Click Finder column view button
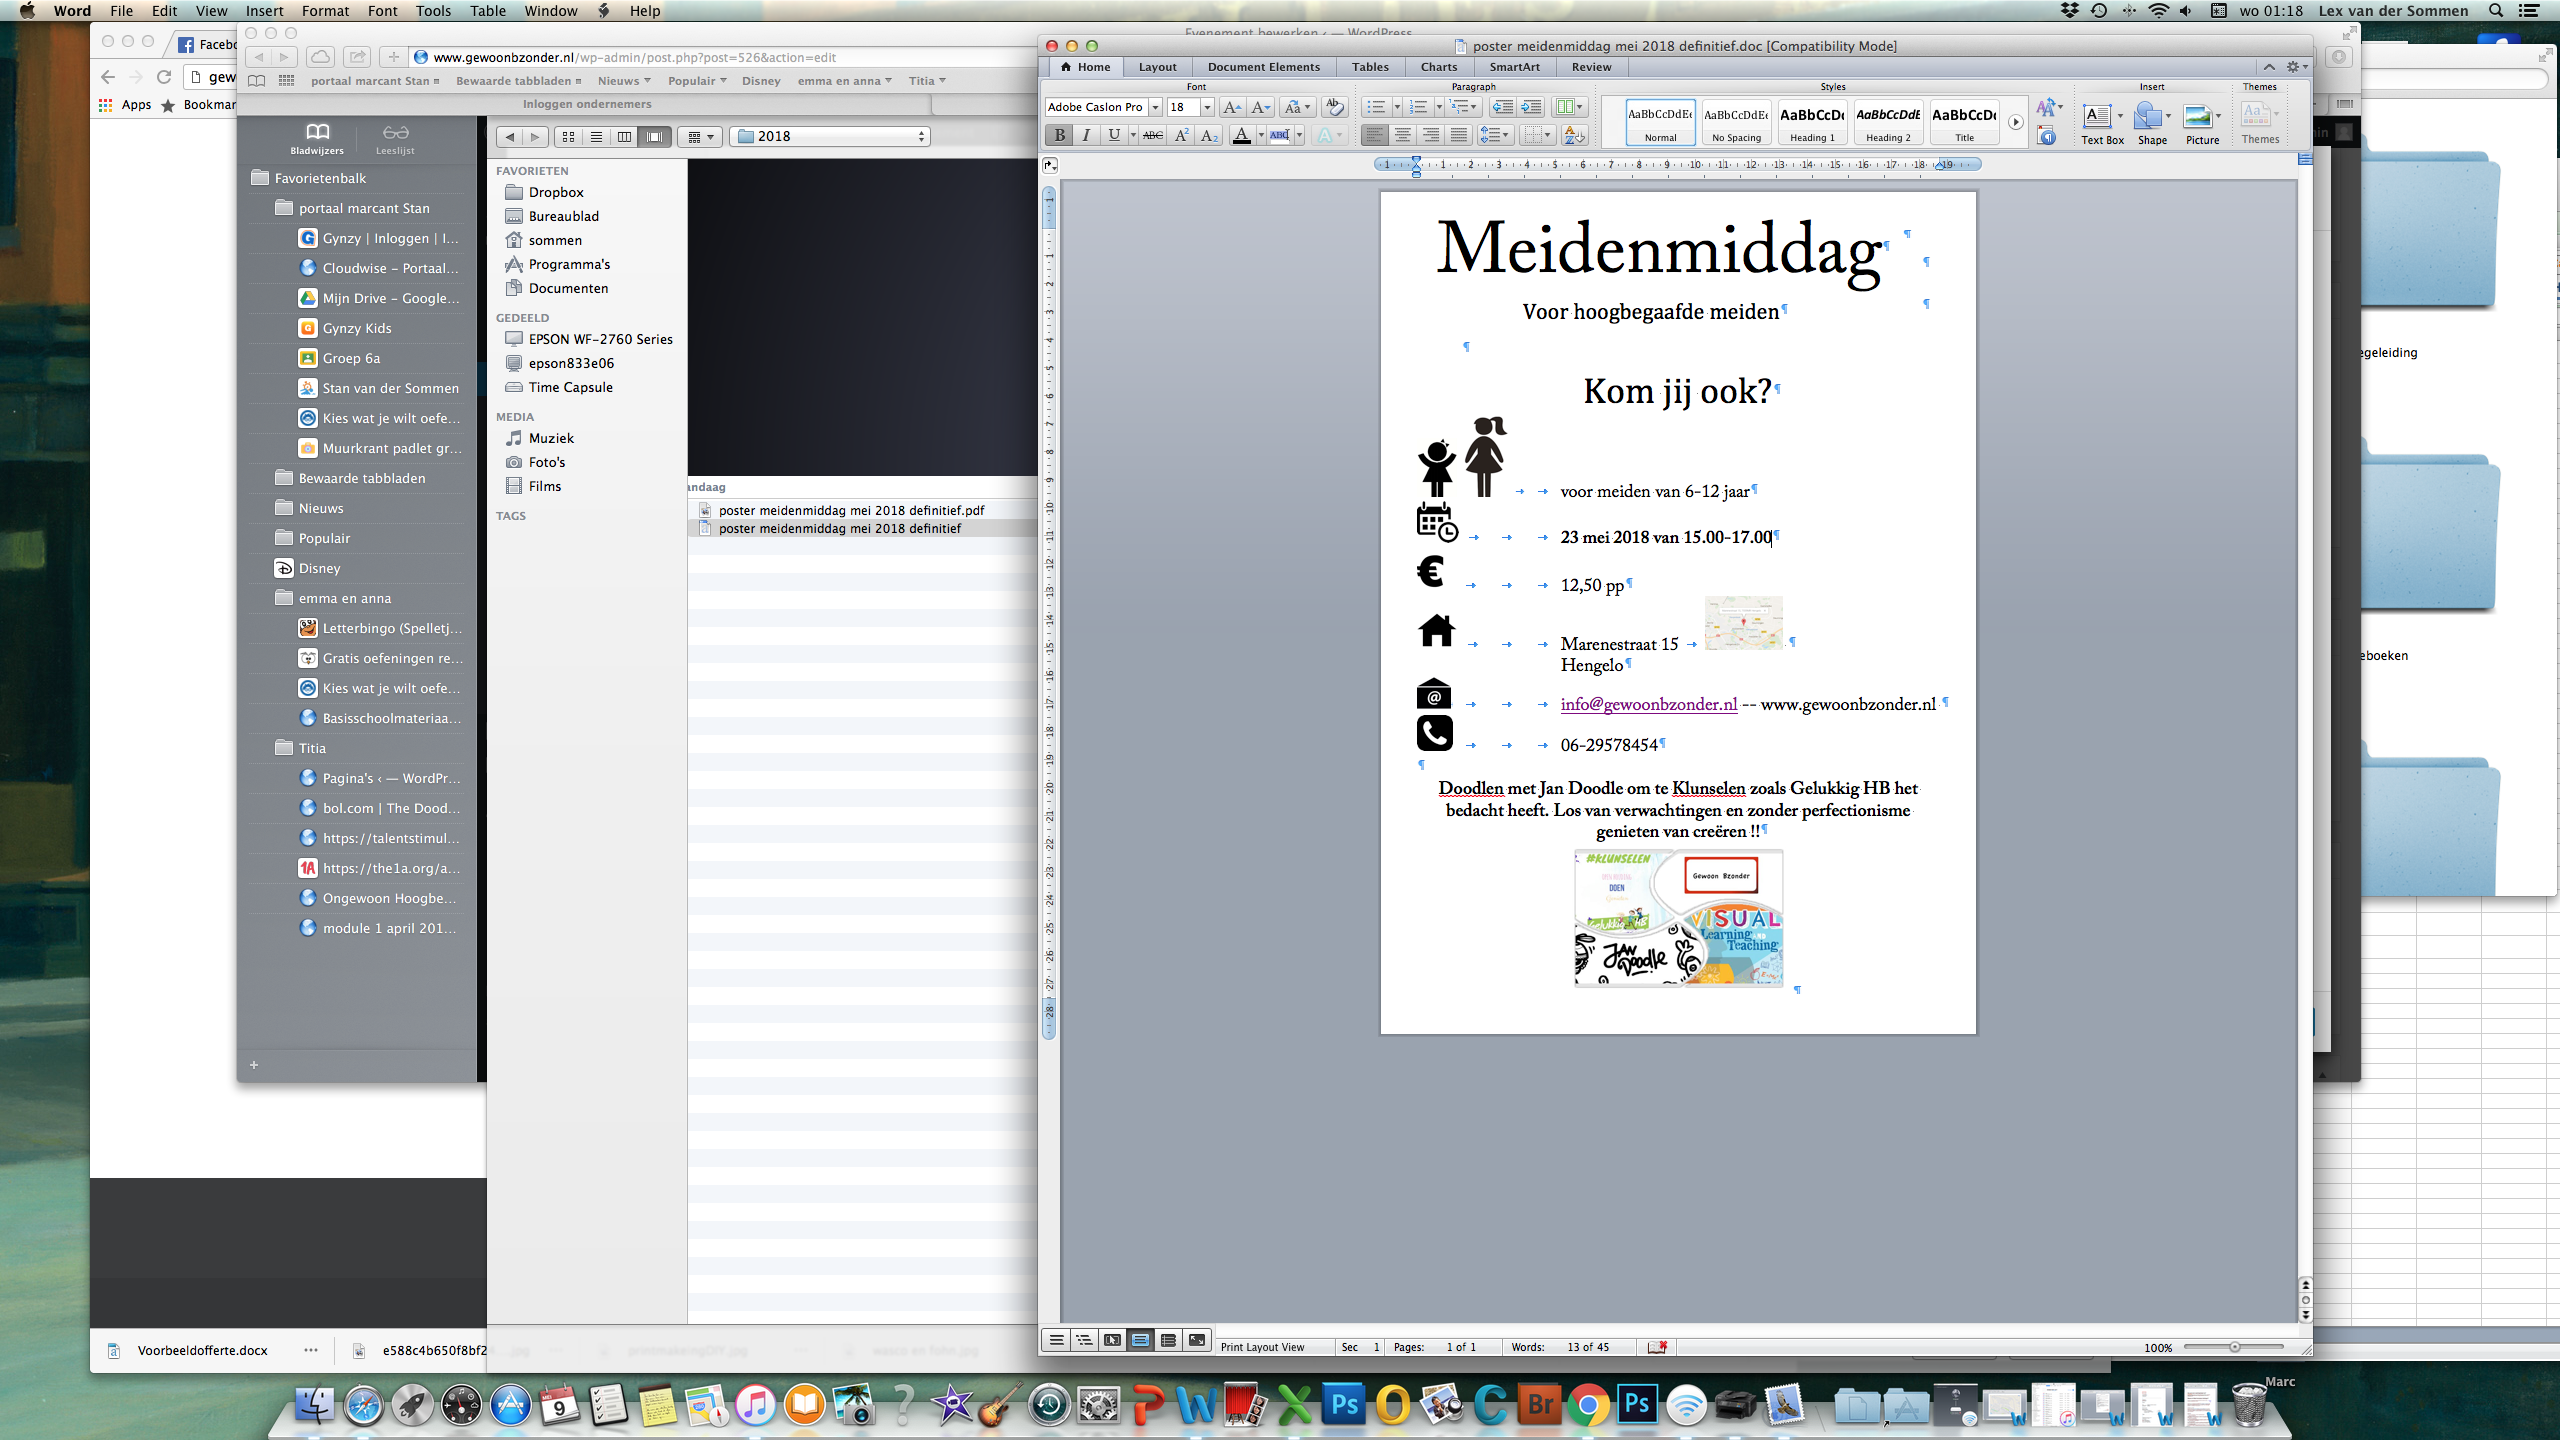The image size is (2560, 1440). [x=624, y=137]
